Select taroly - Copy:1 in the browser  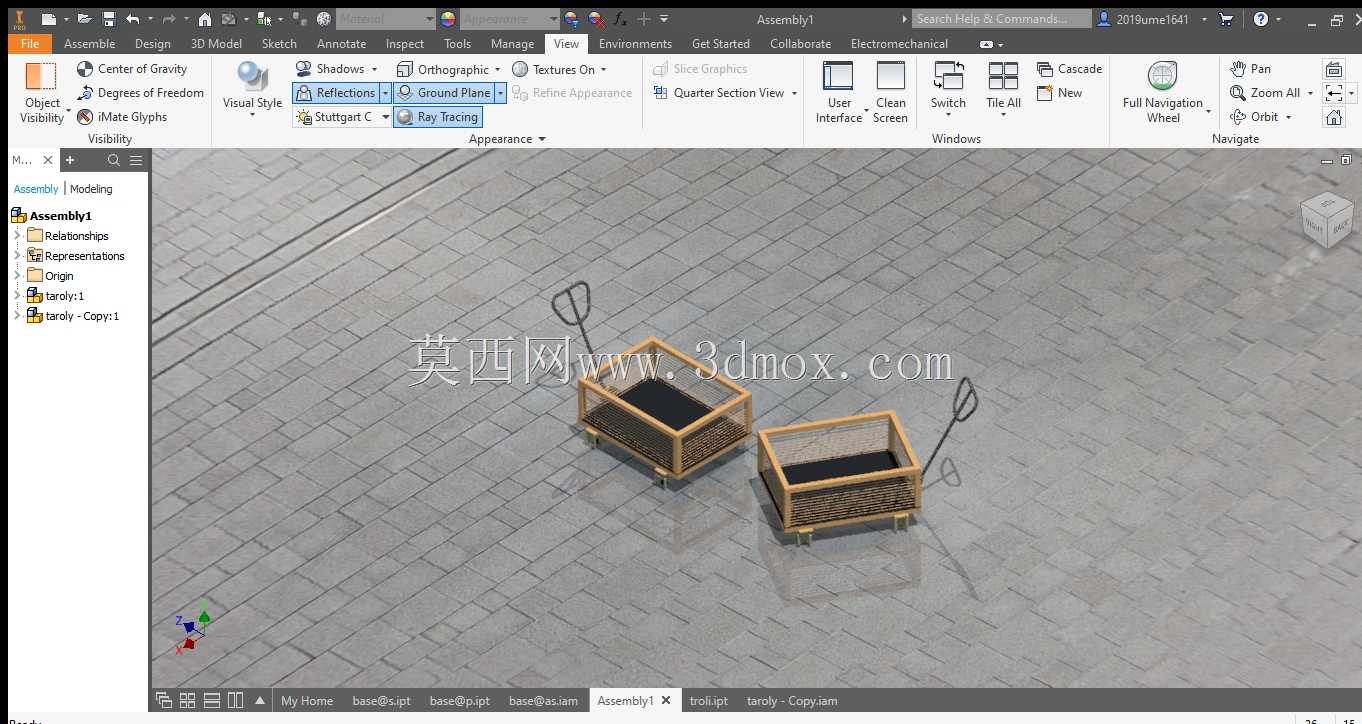(82, 316)
